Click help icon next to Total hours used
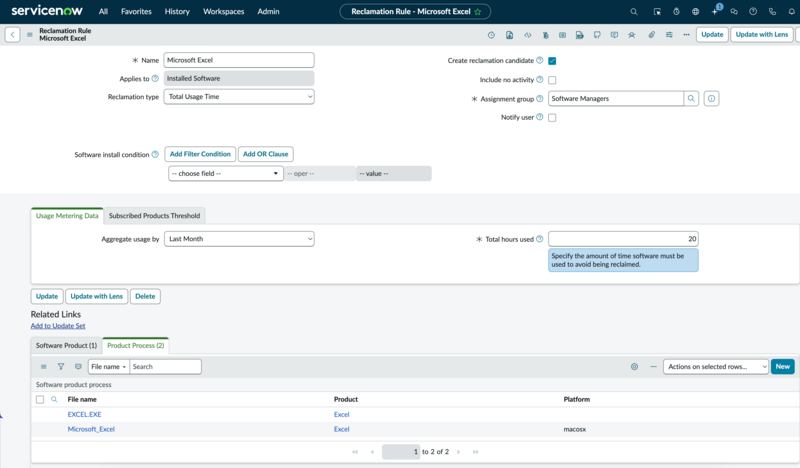The width and height of the screenshot is (800, 468). pos(539,239)
